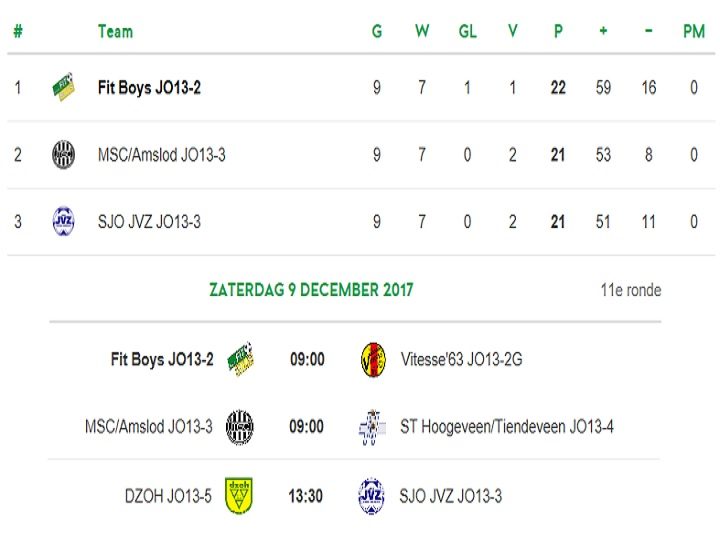Open the 13:30 DZOH match details
720x540 pixels.
305,496
